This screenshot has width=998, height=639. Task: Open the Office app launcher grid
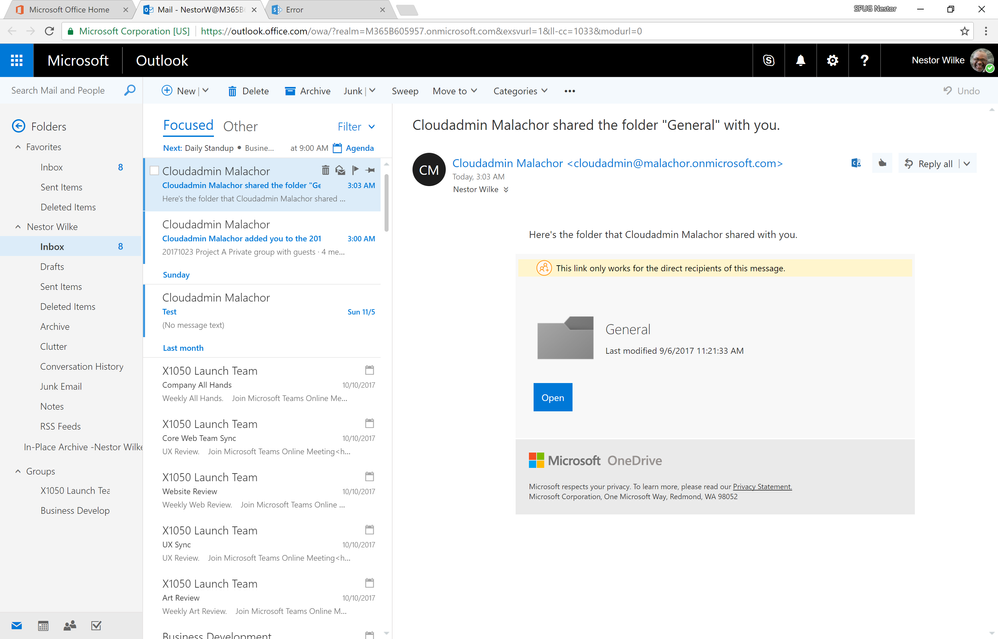[17, 60]
